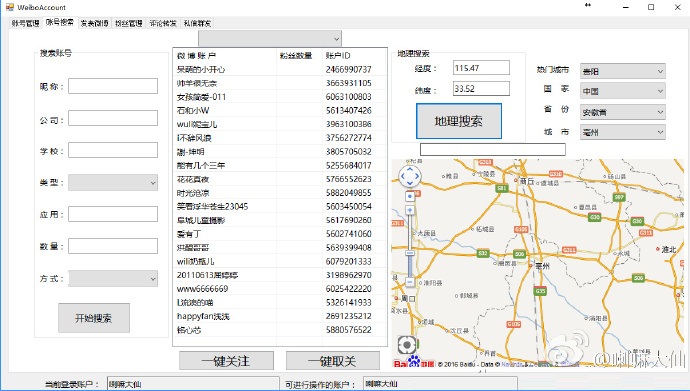Select the happyfan account row
Viewport: 690px width, 391px height.
click(280, 316)
